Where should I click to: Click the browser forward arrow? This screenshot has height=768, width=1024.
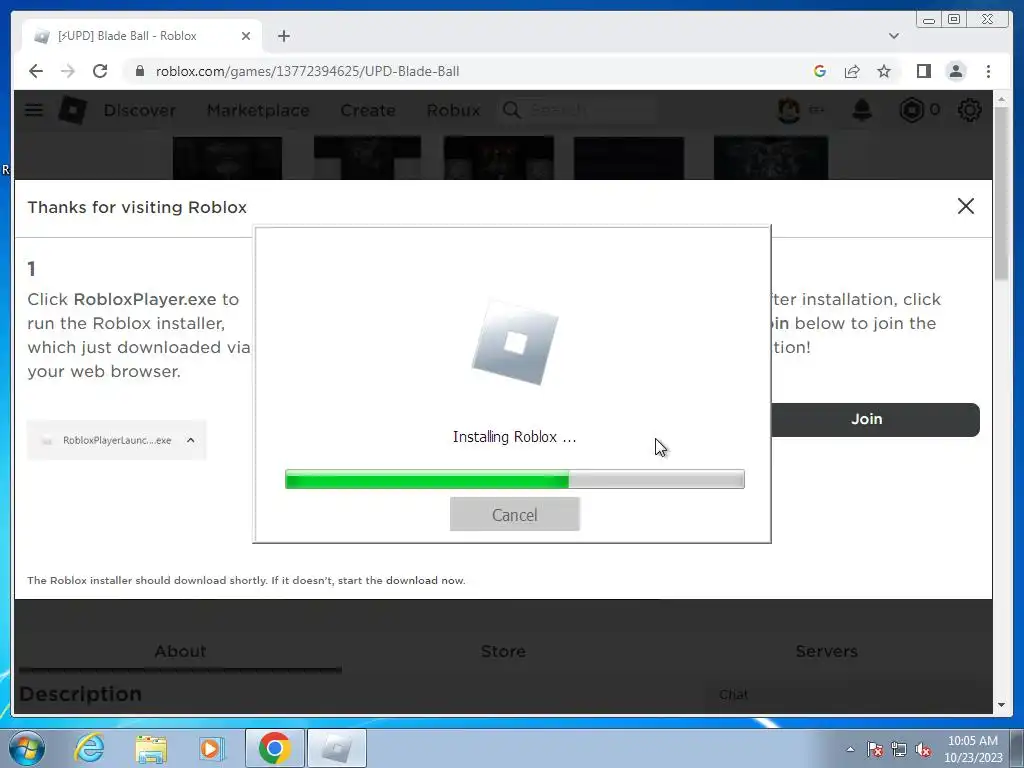(x=68, y=71)
